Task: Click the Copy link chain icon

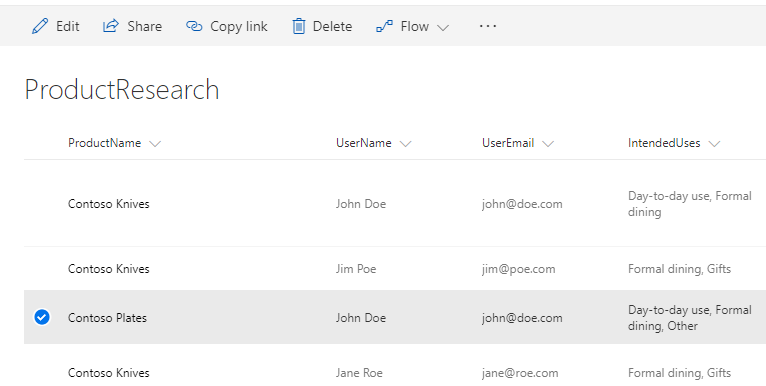Action: click(194, 26)
